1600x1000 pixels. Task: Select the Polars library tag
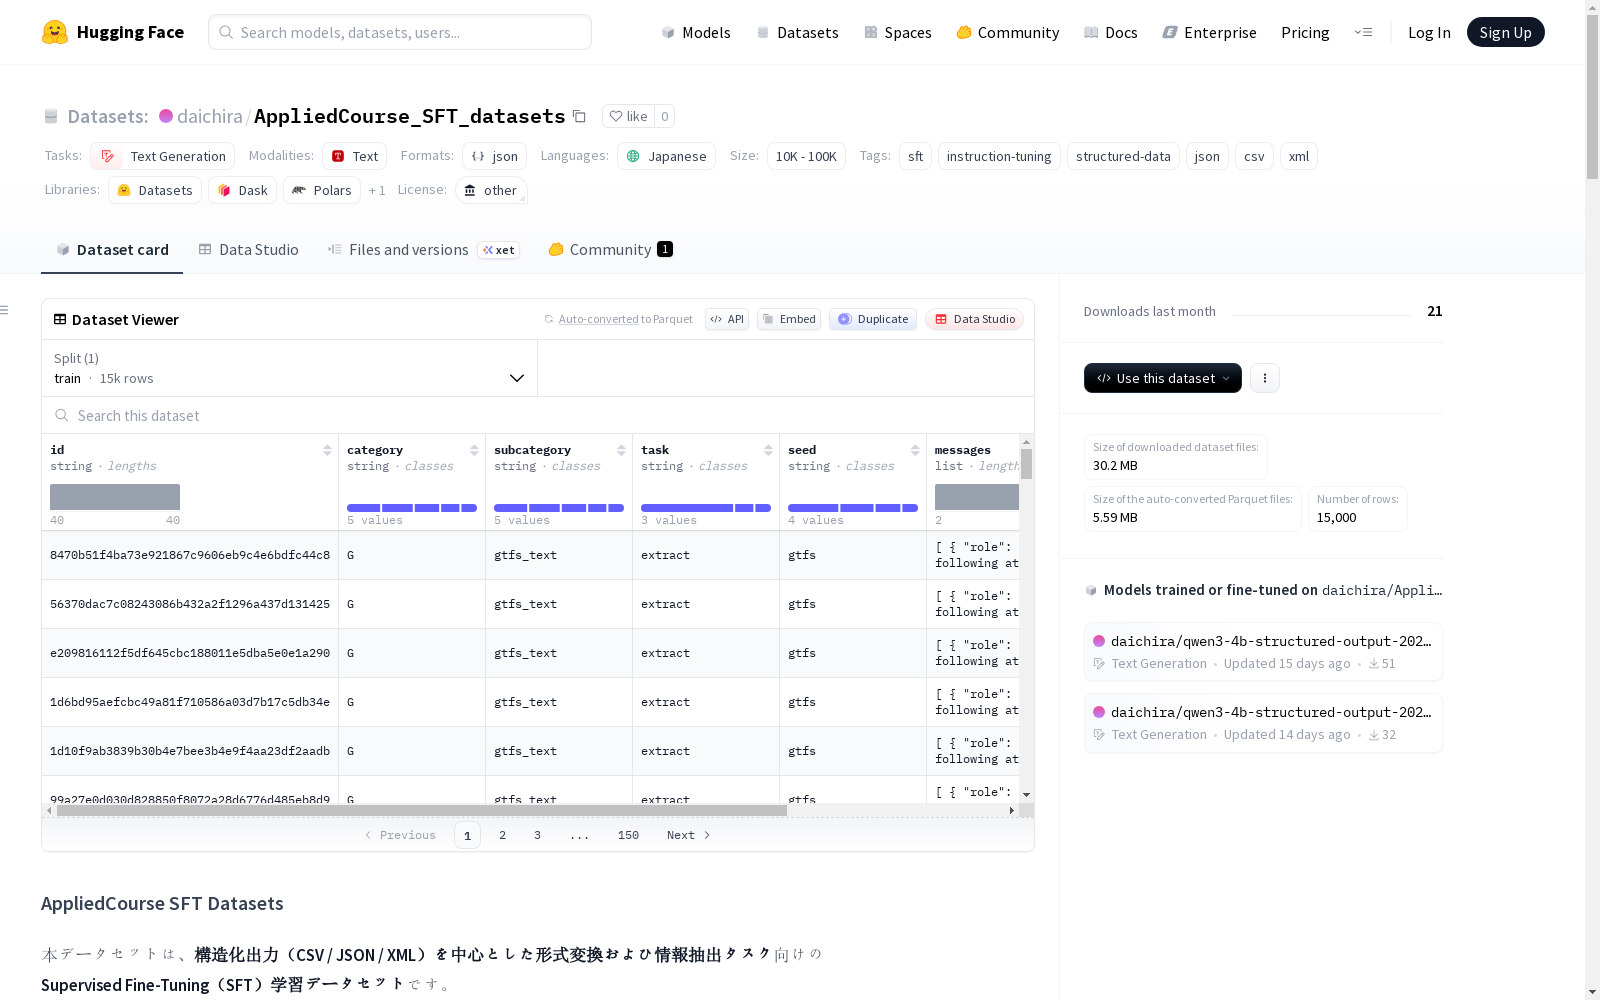[322, 190]
